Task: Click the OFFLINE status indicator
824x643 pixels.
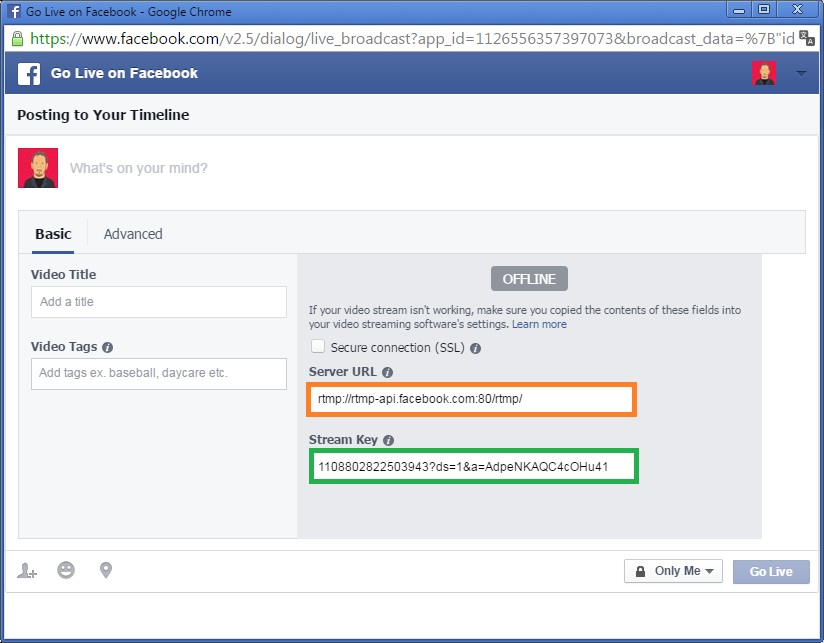Action: click(528, 278)
